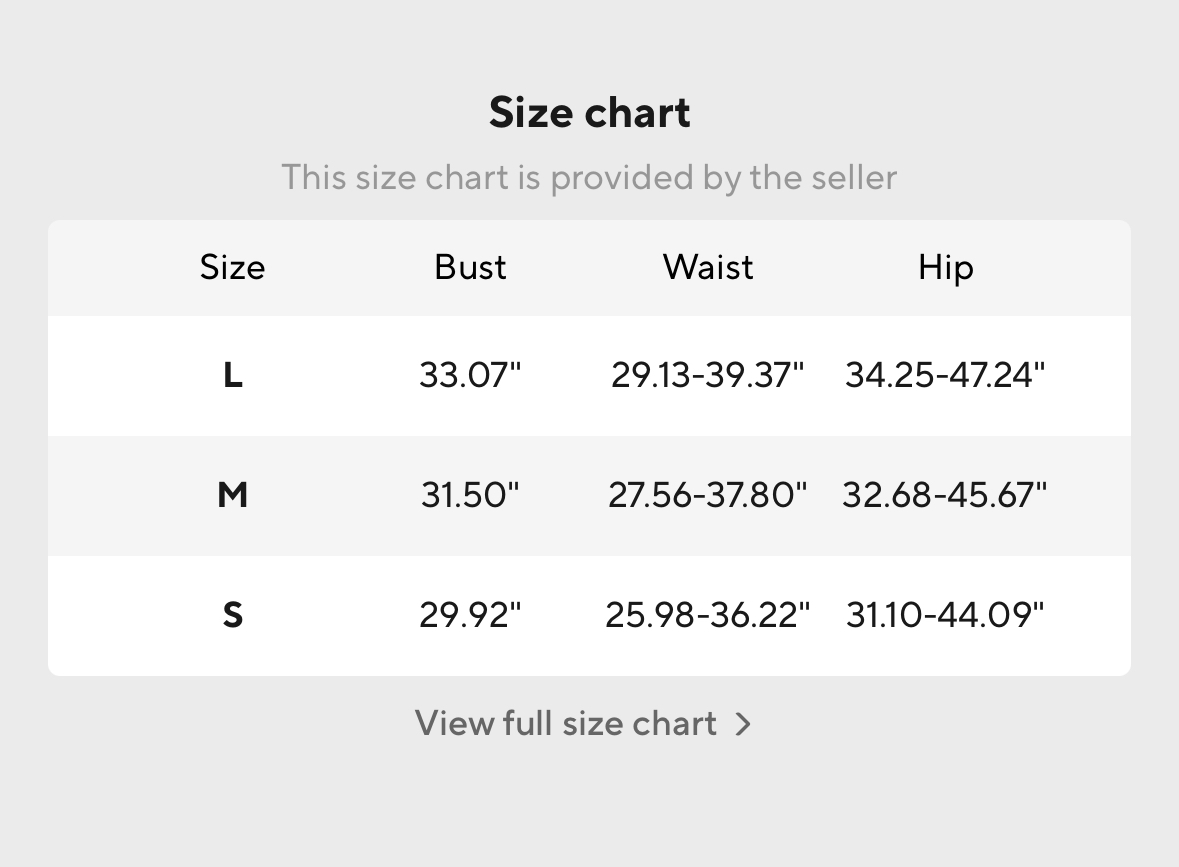This screenshot has width=1179, height=867.
Task: Click the chevron arrow beside View full size chart
Action: (743, 724)
